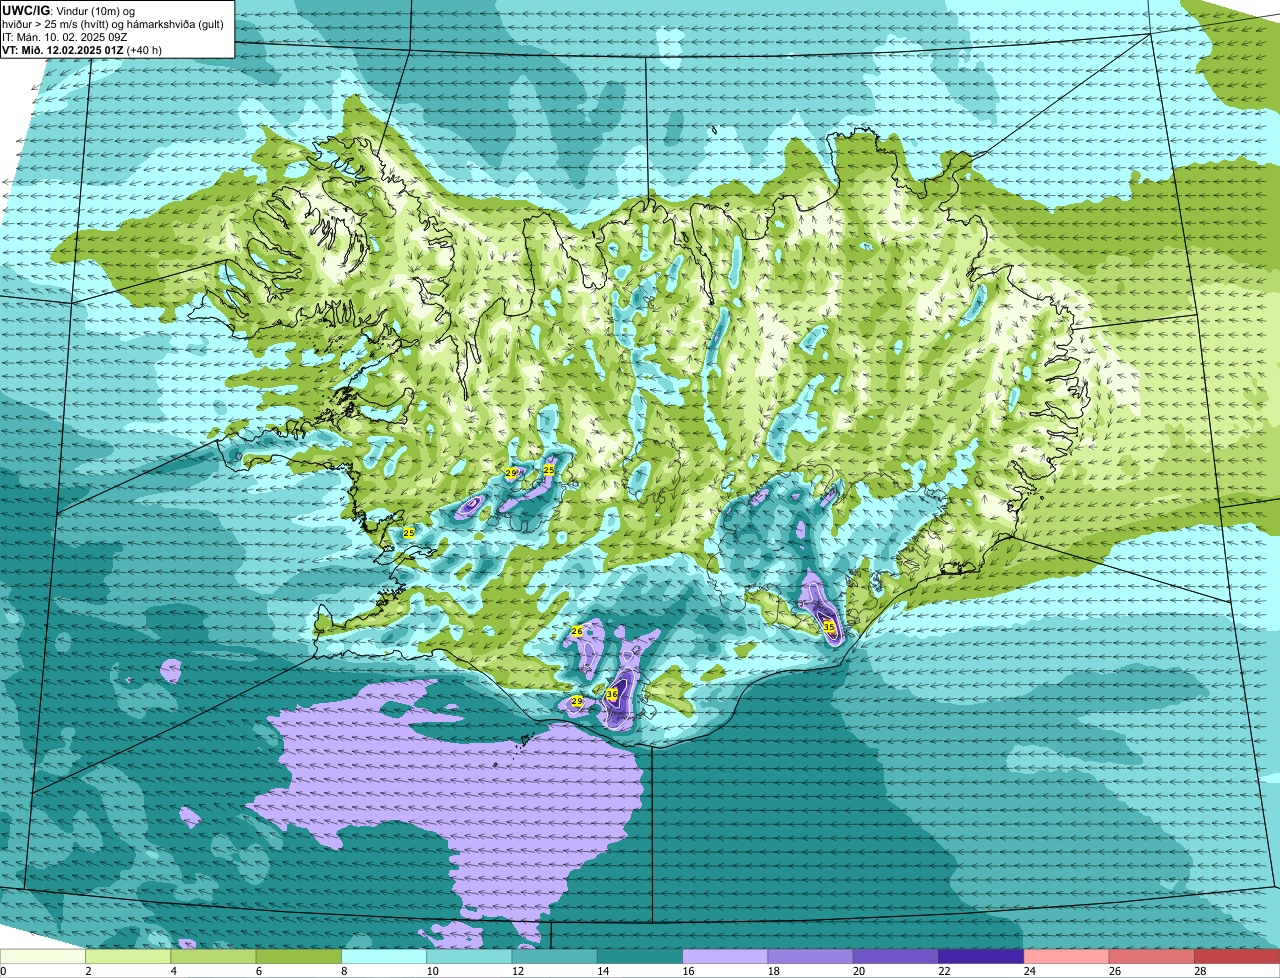Select the legend scale value 6
The width and height of the screenshot is (1280, 978).
coord(258,971)
